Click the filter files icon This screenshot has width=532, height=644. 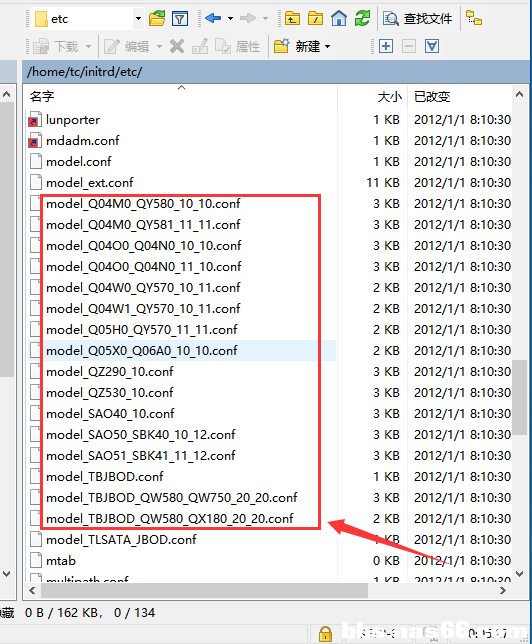[x=180, y=19]
